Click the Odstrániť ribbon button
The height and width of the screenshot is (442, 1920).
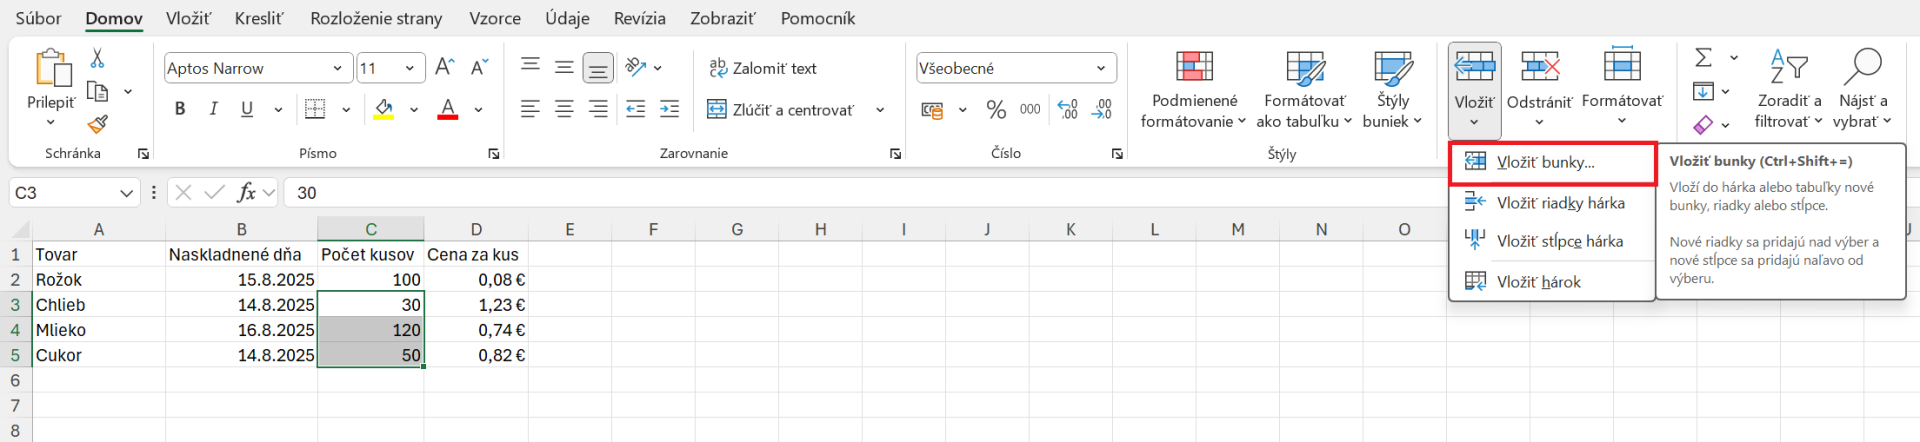click(x=1539, y=90)
